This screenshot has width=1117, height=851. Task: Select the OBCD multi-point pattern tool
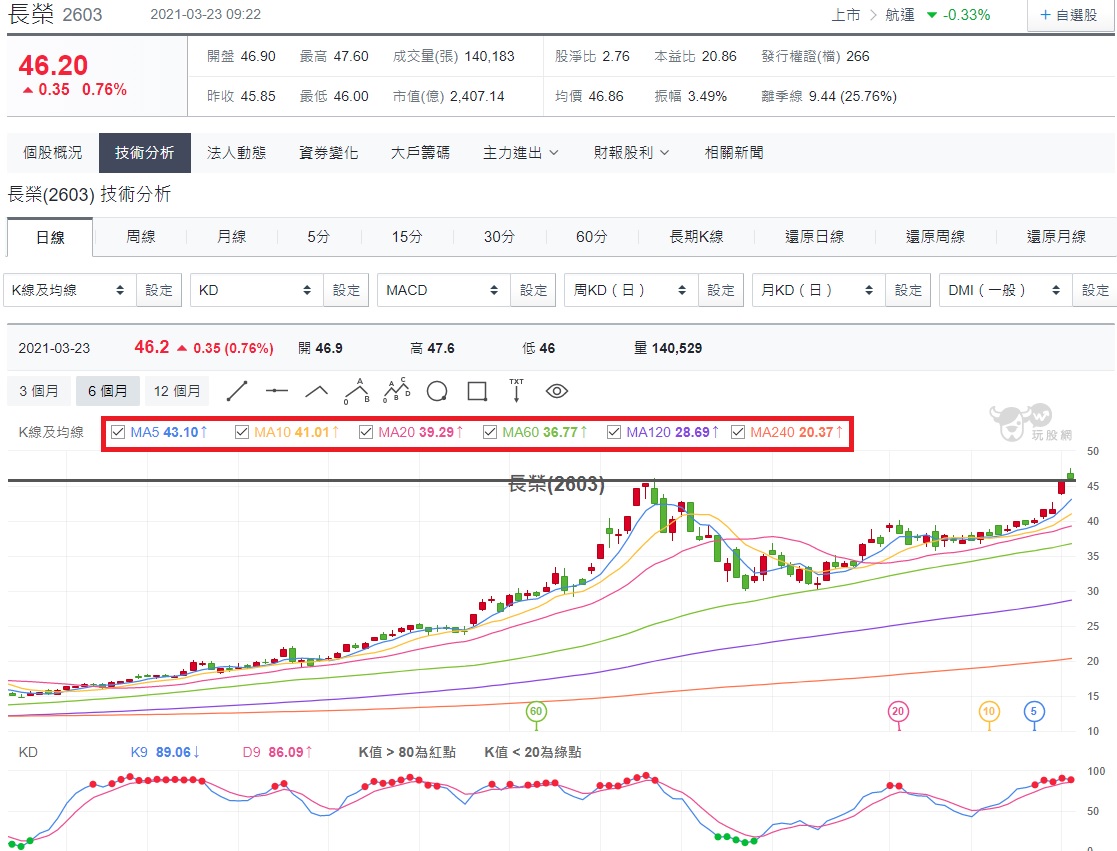pyautogui.click(x=397, y=391)
